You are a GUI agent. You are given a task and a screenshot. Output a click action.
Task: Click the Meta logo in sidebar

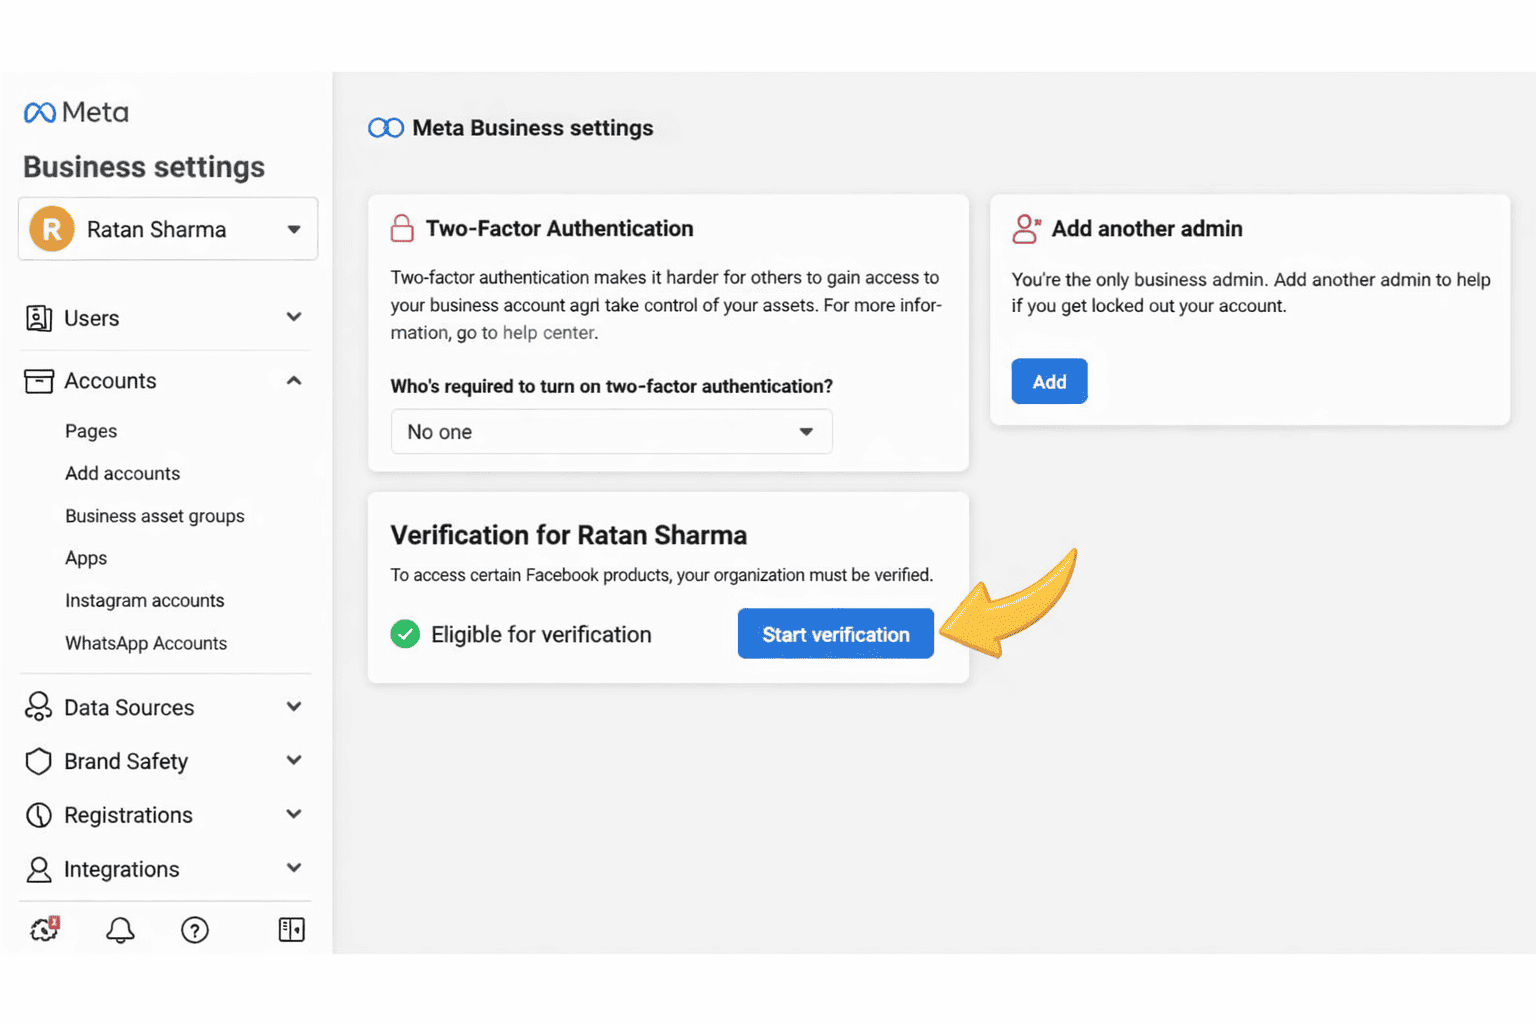click(x=76, y=112)
